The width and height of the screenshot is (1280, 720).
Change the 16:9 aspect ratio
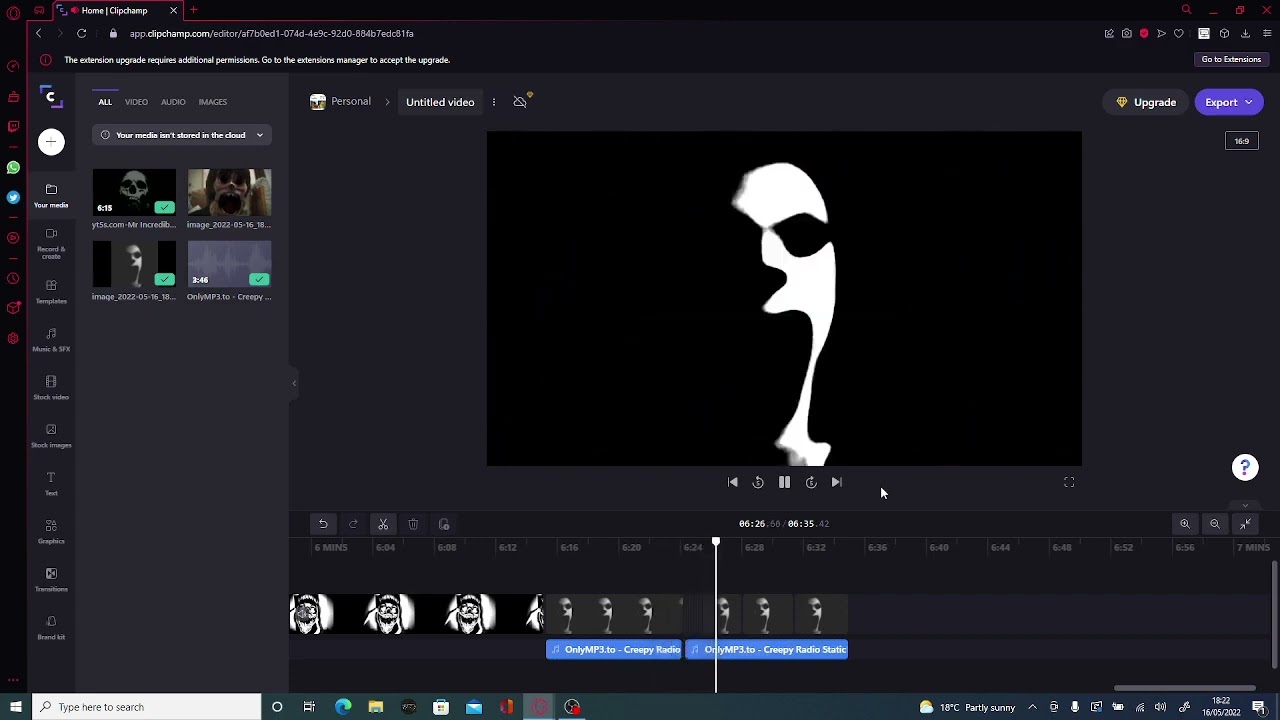(x=1241, y=141)
